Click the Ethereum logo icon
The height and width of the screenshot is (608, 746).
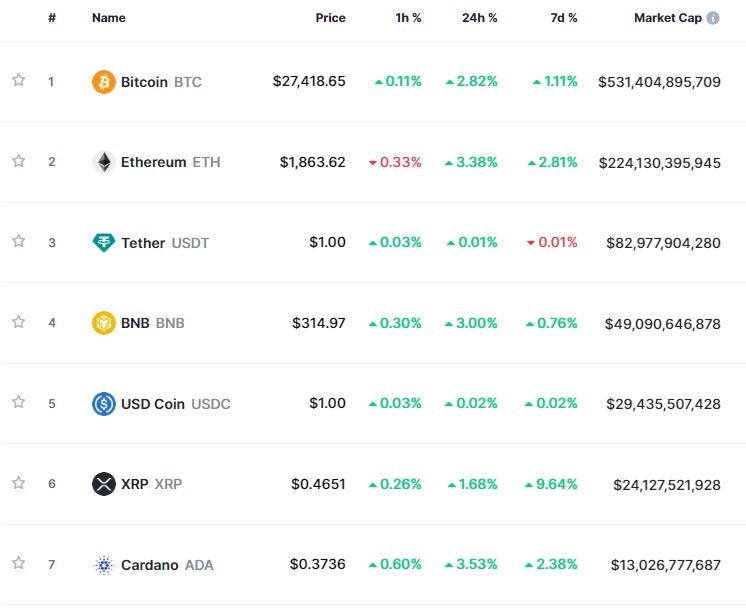coord(104,162)
